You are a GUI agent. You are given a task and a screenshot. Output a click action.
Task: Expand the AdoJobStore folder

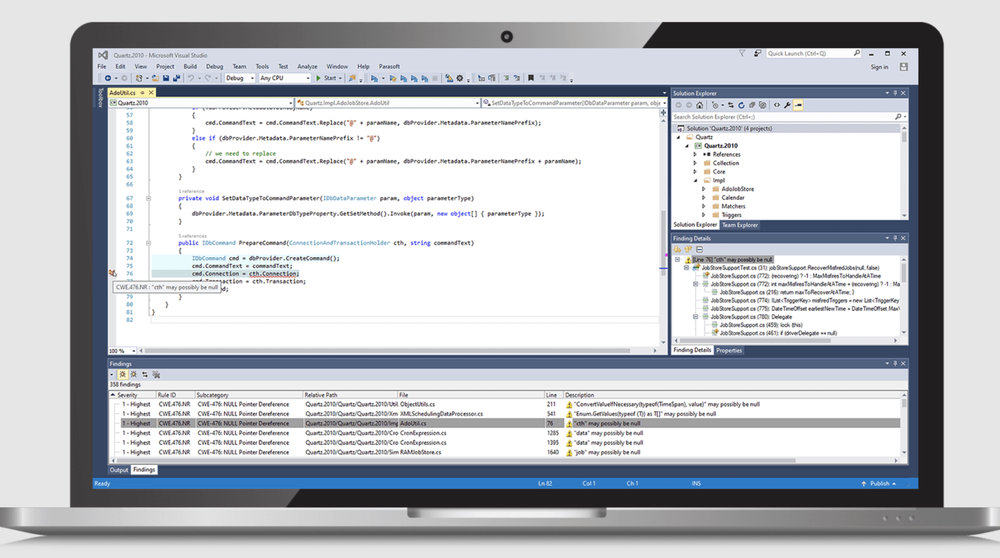[x=703, y=189]
